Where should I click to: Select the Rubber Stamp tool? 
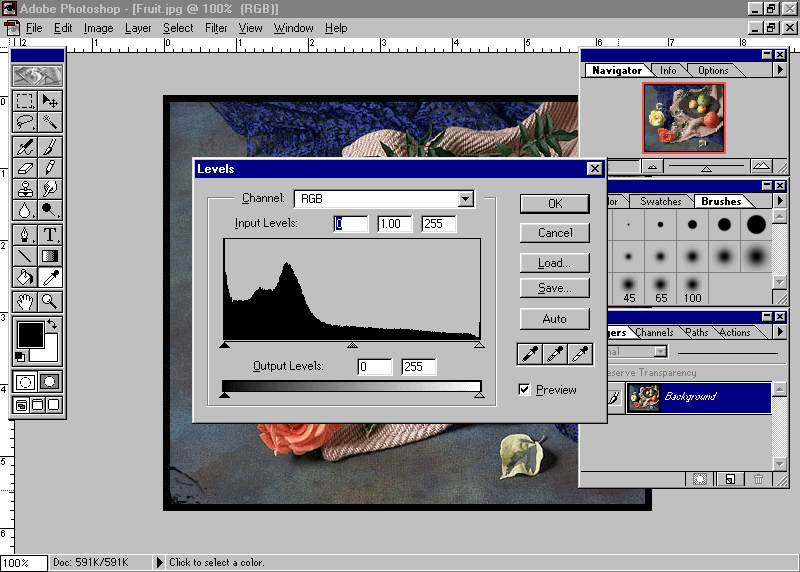(24, 189)
